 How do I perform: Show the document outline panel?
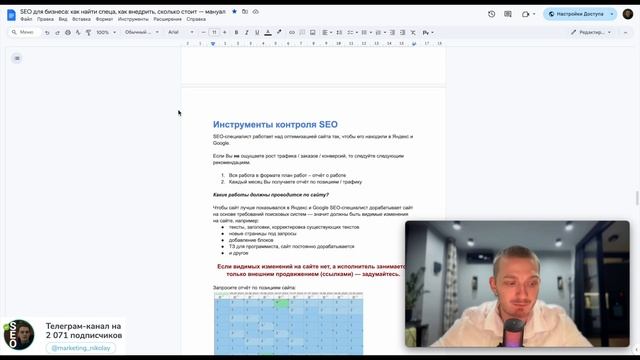(17, 58)
